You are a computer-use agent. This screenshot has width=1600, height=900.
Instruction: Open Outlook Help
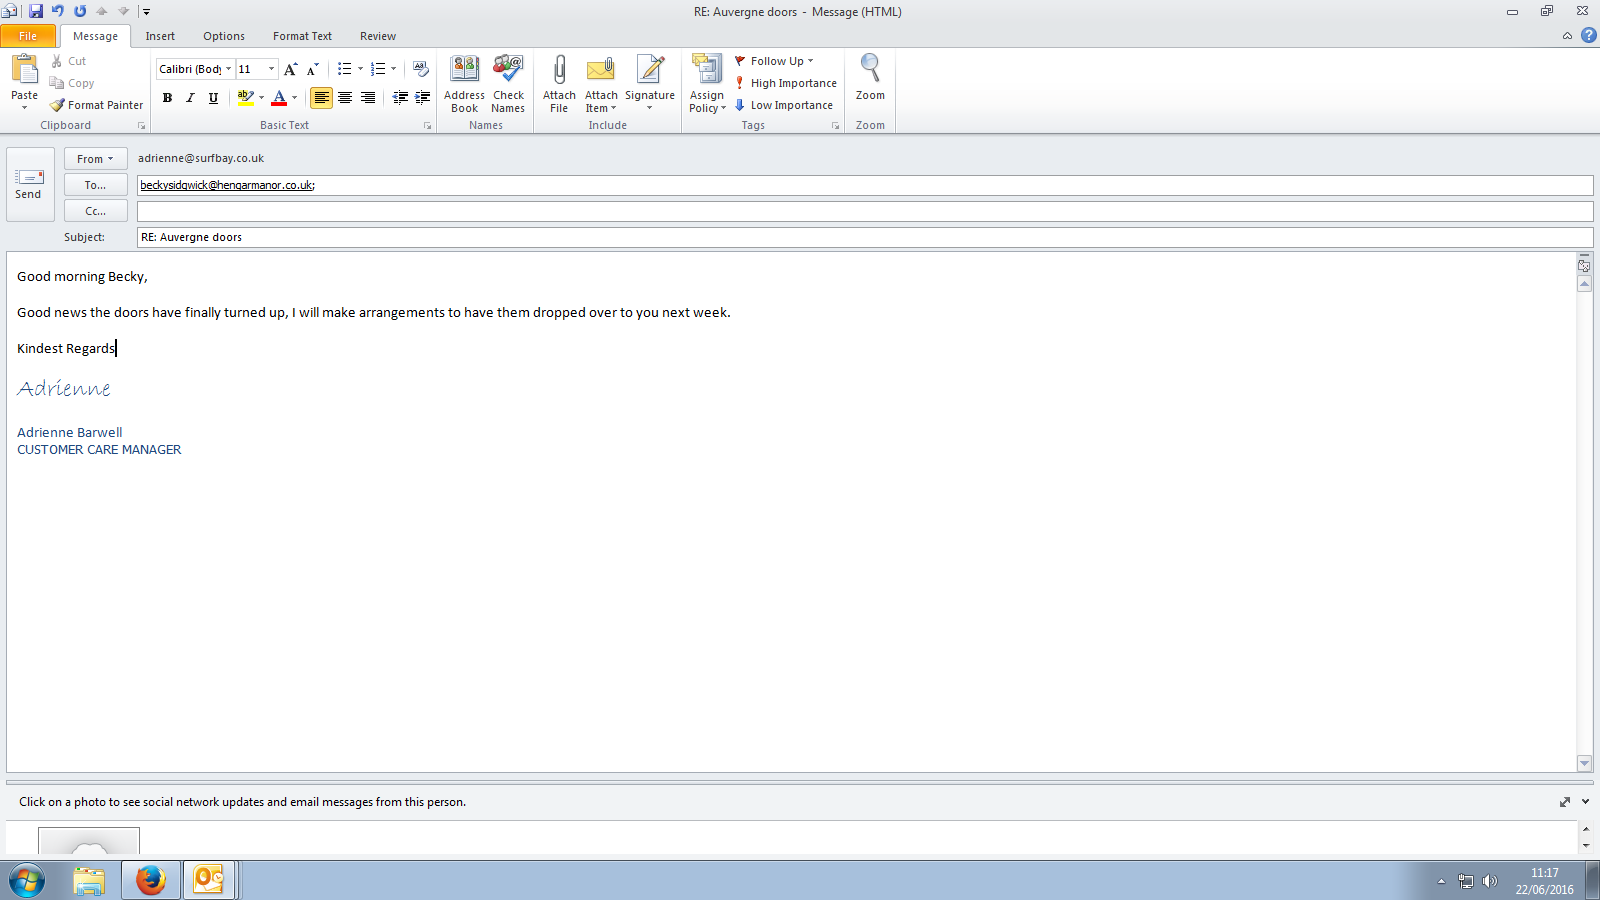point(1588,35)
